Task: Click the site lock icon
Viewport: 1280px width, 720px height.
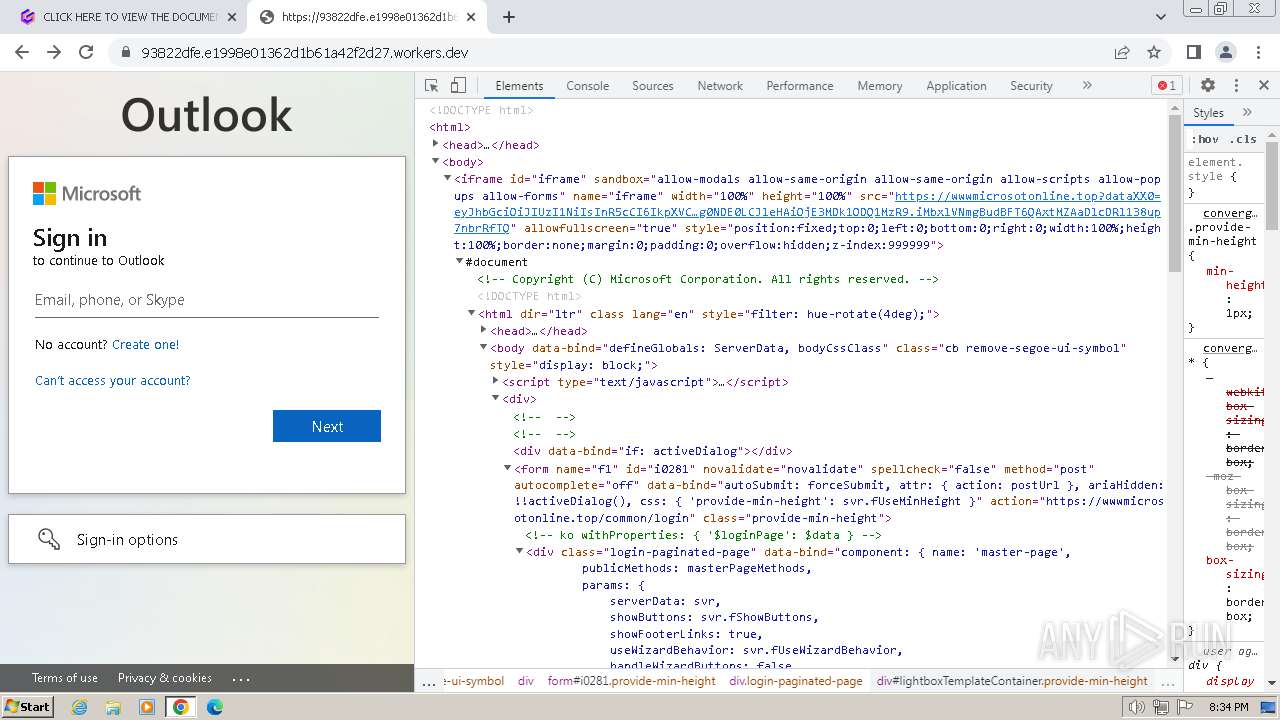Action: (126, 52)
